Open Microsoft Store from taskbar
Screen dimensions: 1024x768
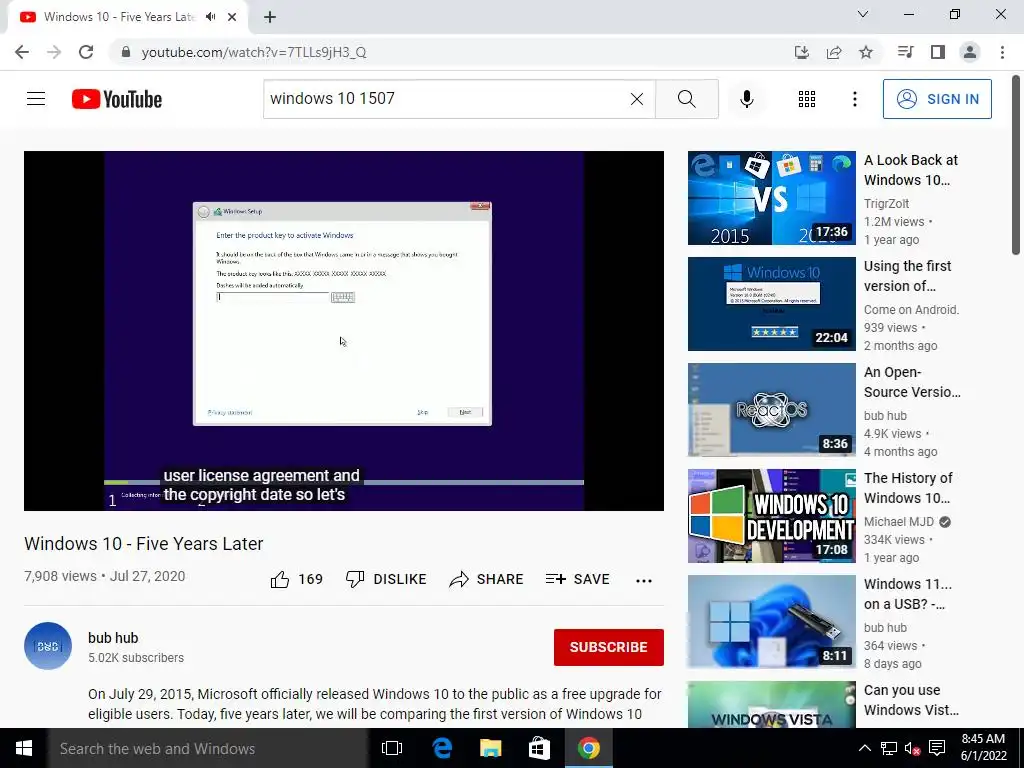point(539,748)
